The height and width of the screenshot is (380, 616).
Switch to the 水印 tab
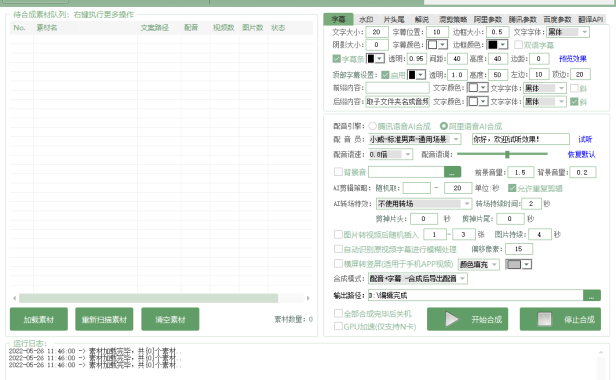click(x=366, y=19)
